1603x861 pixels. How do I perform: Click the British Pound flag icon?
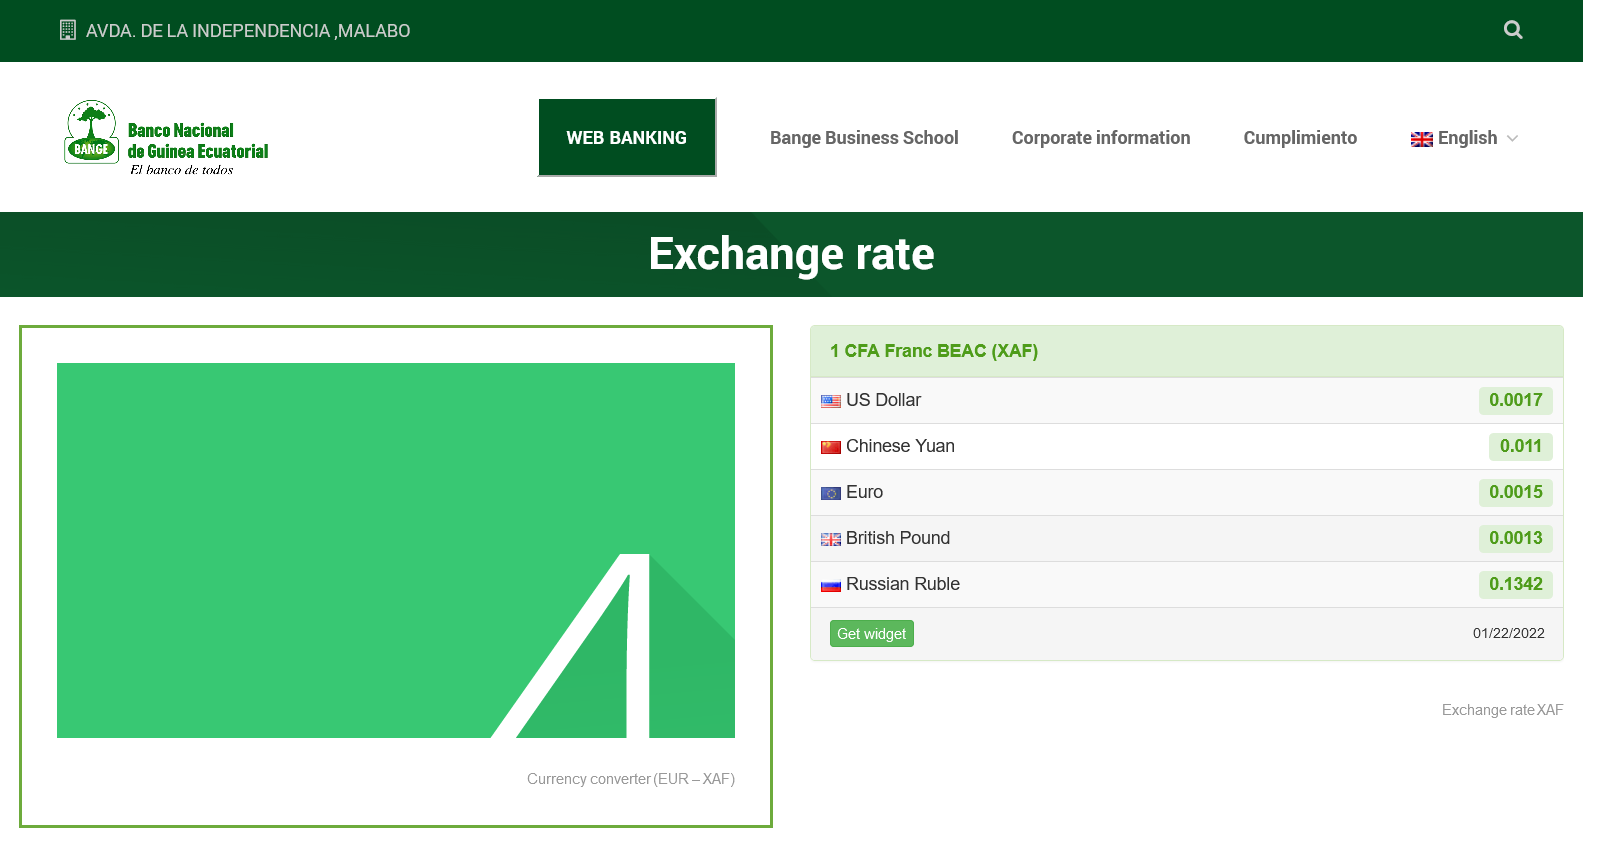click(831, 539)
